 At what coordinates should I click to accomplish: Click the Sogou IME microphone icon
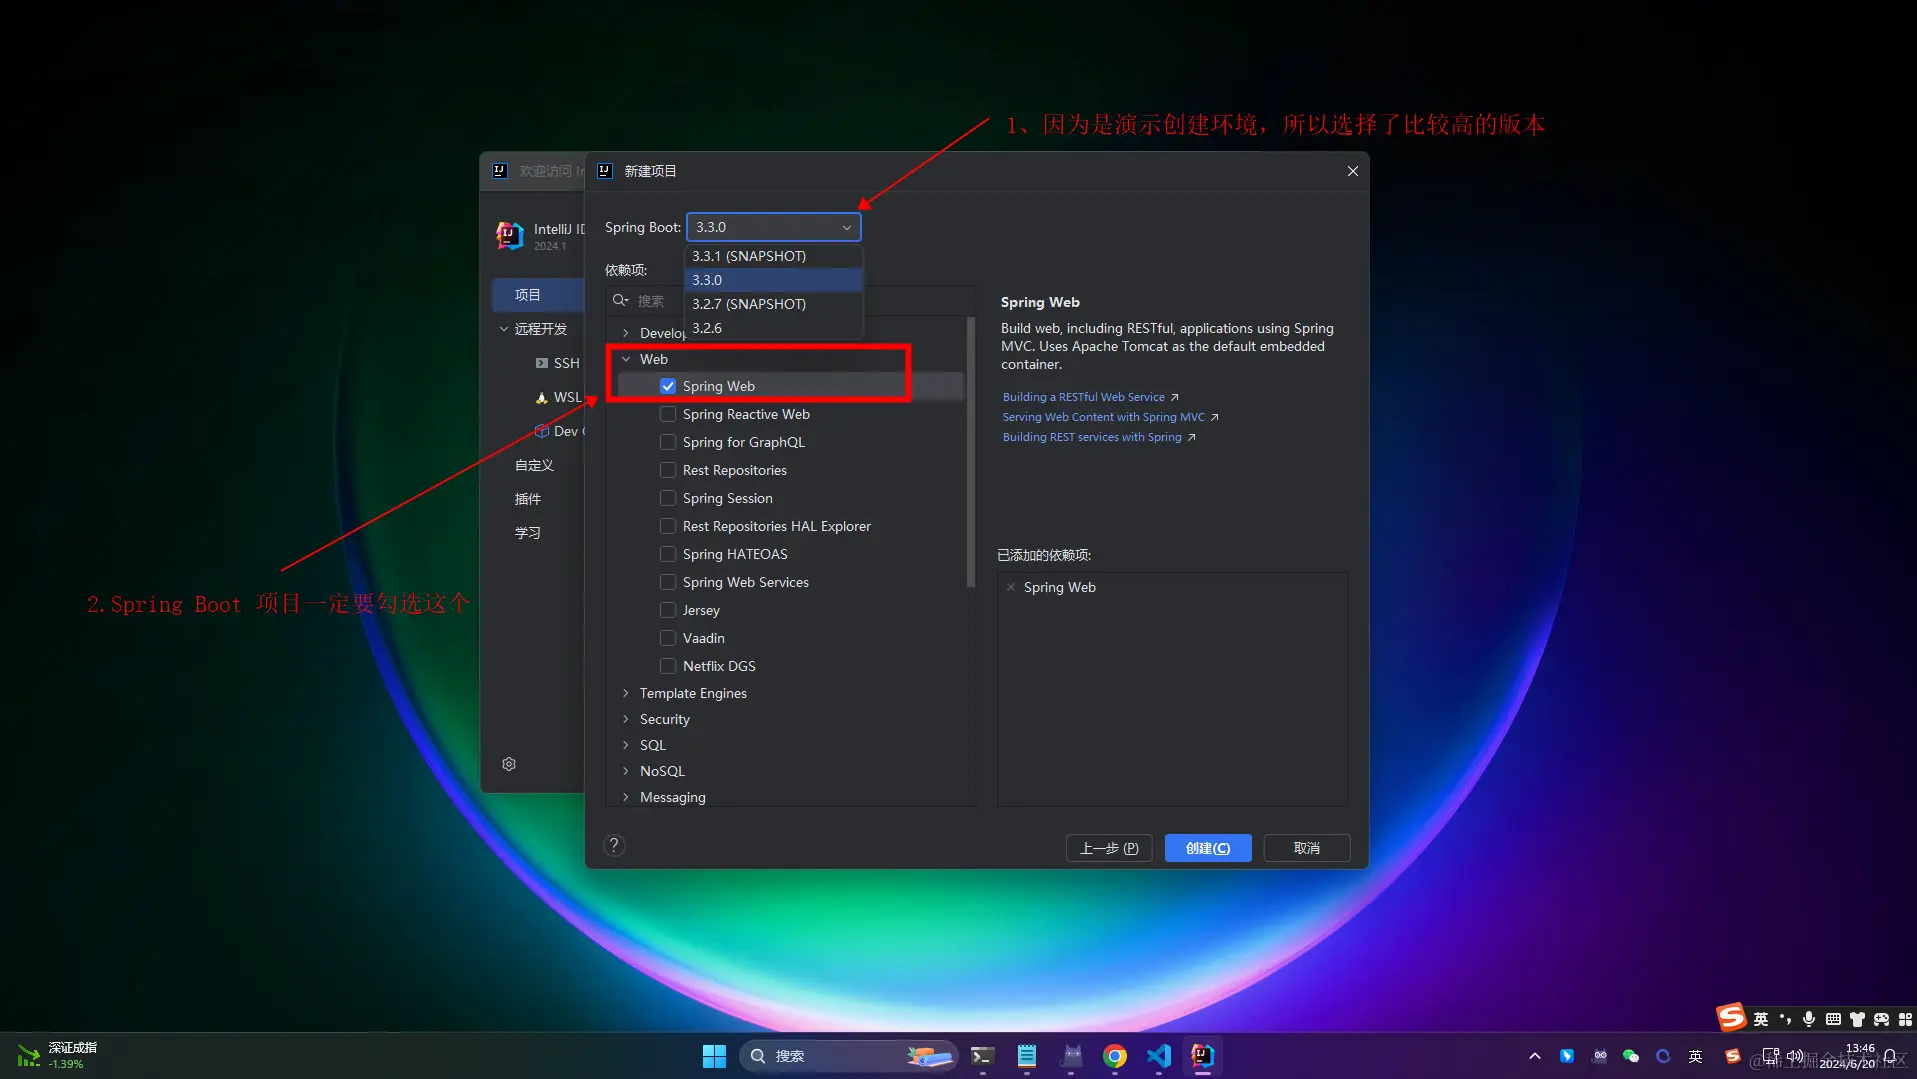1809,1019
